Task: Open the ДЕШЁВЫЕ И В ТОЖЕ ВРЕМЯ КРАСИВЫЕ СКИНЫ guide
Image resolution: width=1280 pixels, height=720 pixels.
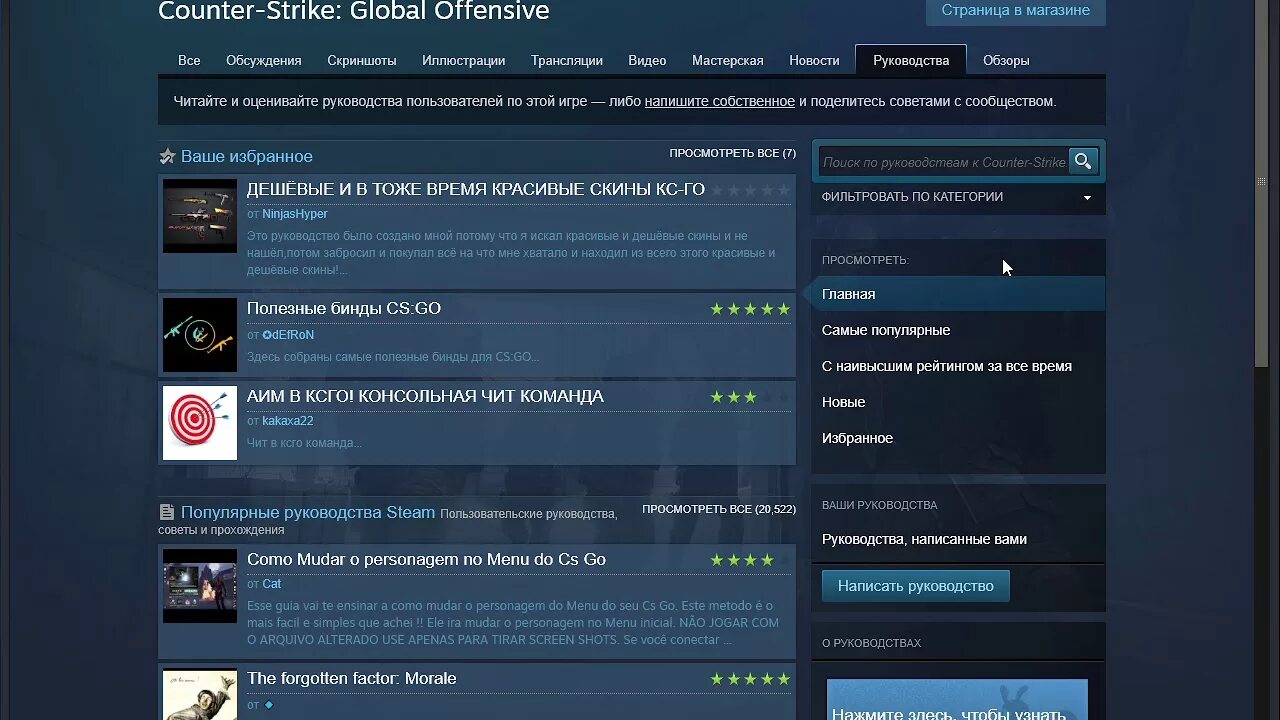Action: 476,189
